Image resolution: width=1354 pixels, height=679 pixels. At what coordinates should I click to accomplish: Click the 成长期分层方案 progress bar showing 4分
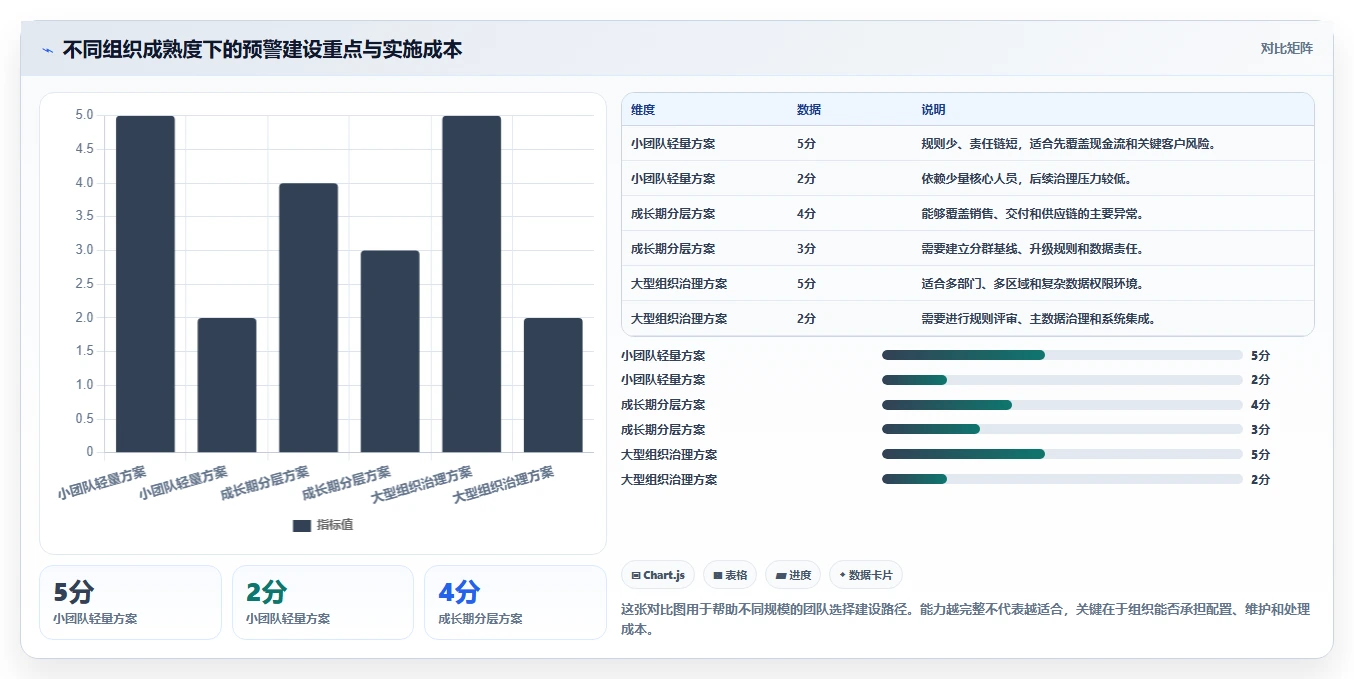click(x=1062, y=405)
